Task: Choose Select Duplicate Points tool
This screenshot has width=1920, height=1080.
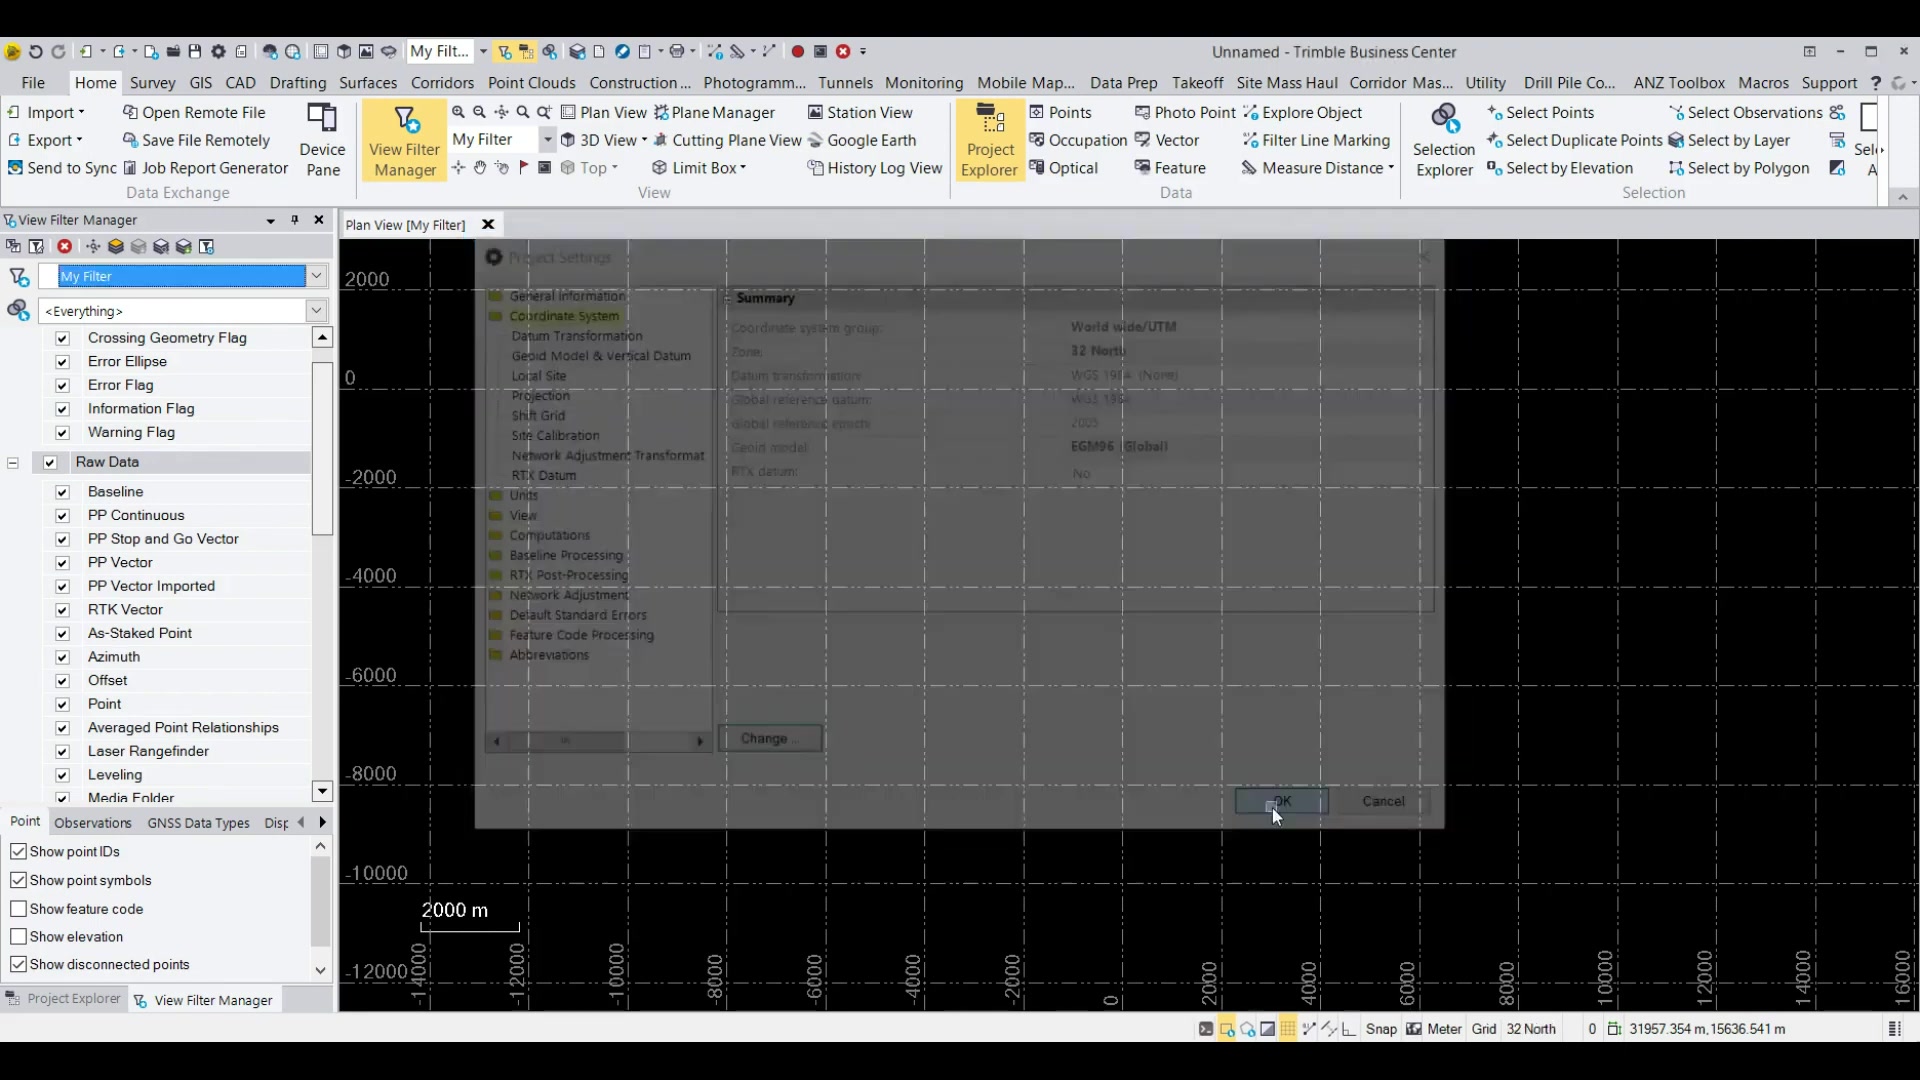Action: click(1574, 141)
